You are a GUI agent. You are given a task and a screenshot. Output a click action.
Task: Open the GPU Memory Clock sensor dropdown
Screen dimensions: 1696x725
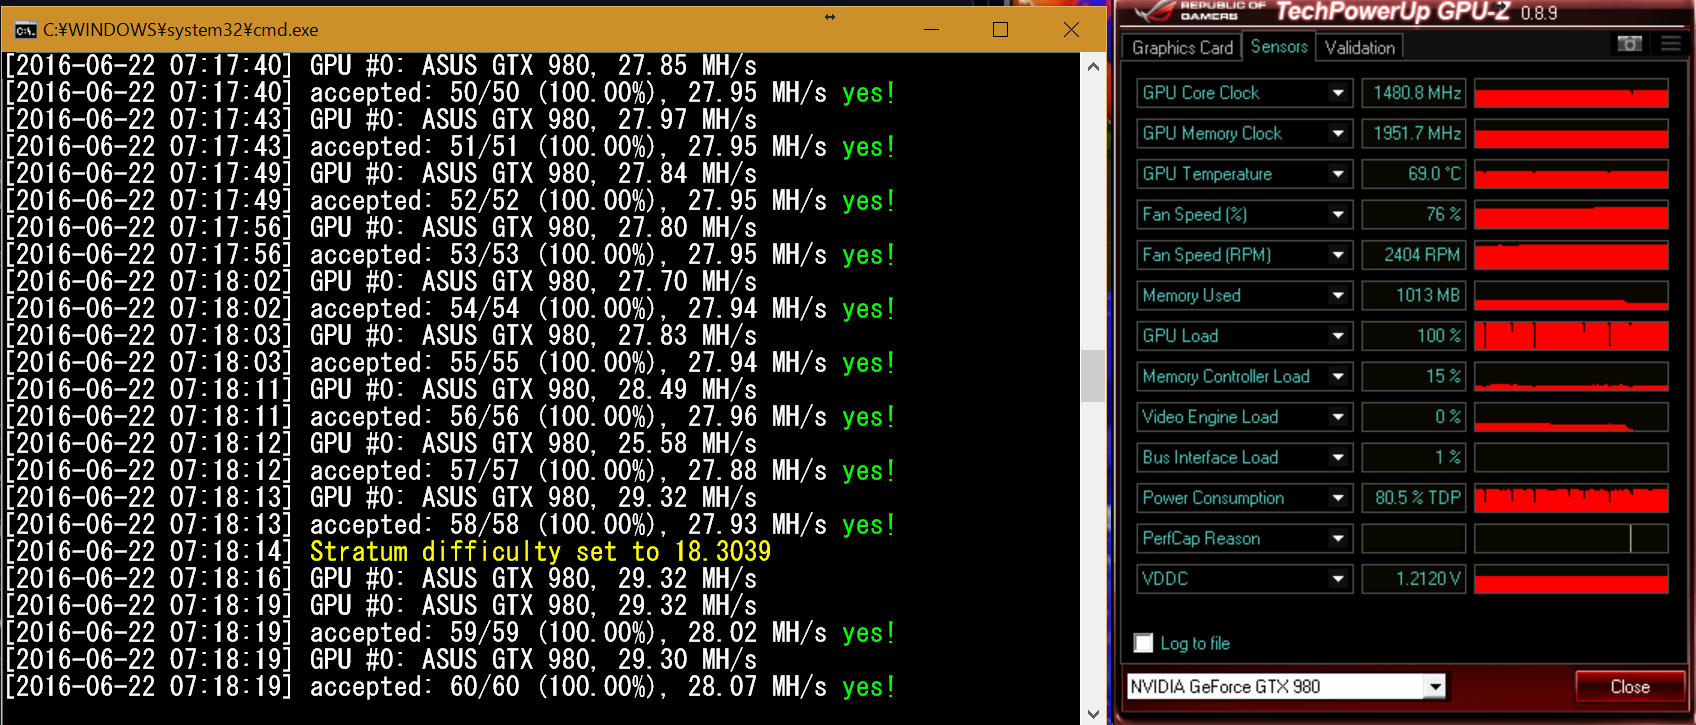click(1338, 133)
